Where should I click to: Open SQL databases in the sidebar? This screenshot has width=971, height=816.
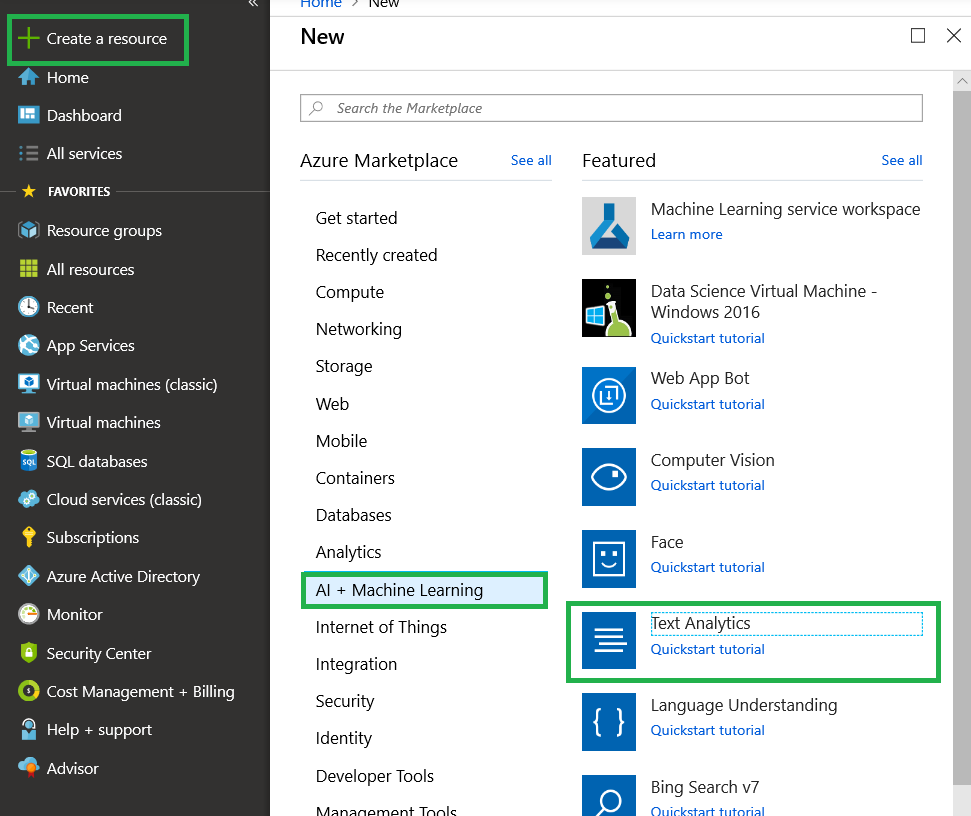[84, 461]
